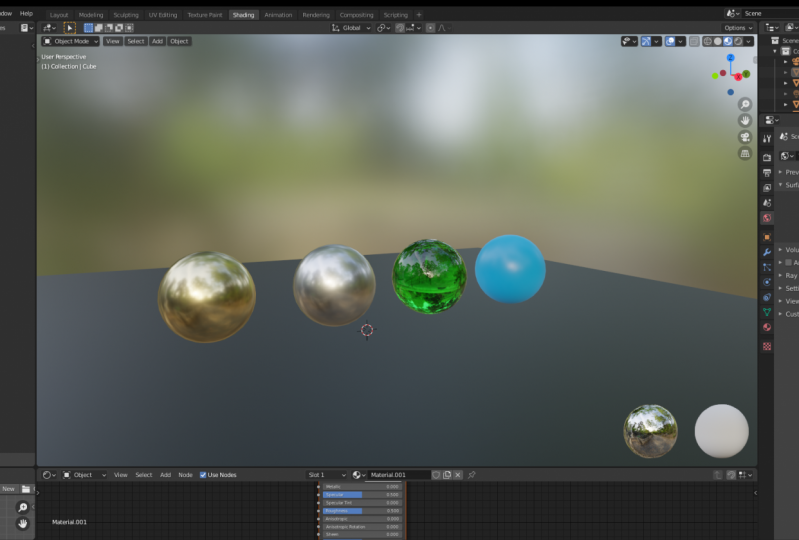Switch to the Animation workspace tab
Screen dimensions: 799x540
point(278,15)
